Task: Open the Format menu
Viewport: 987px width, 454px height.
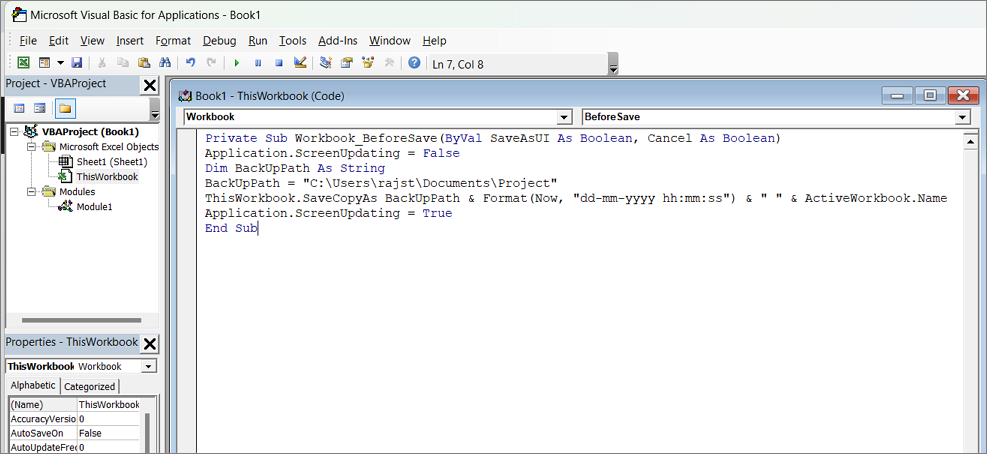Action: pos(173,41)
